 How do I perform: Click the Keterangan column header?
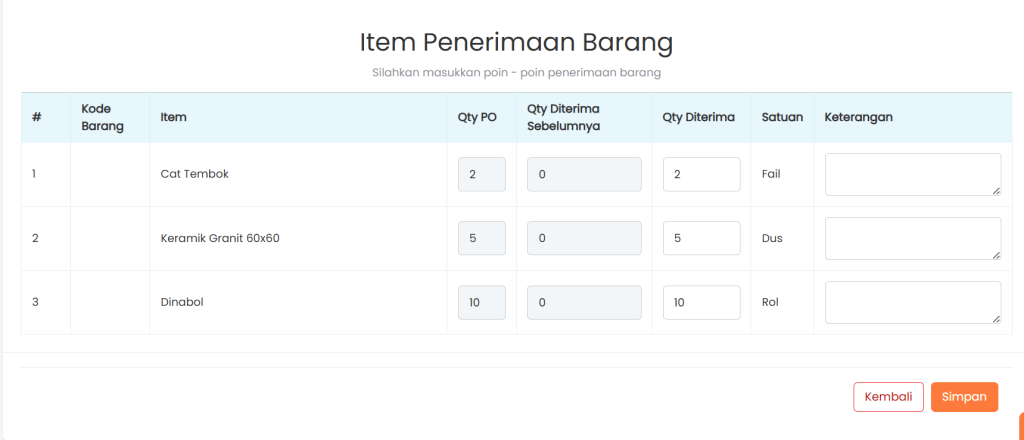pyautogui.click(x=858, y=117)
